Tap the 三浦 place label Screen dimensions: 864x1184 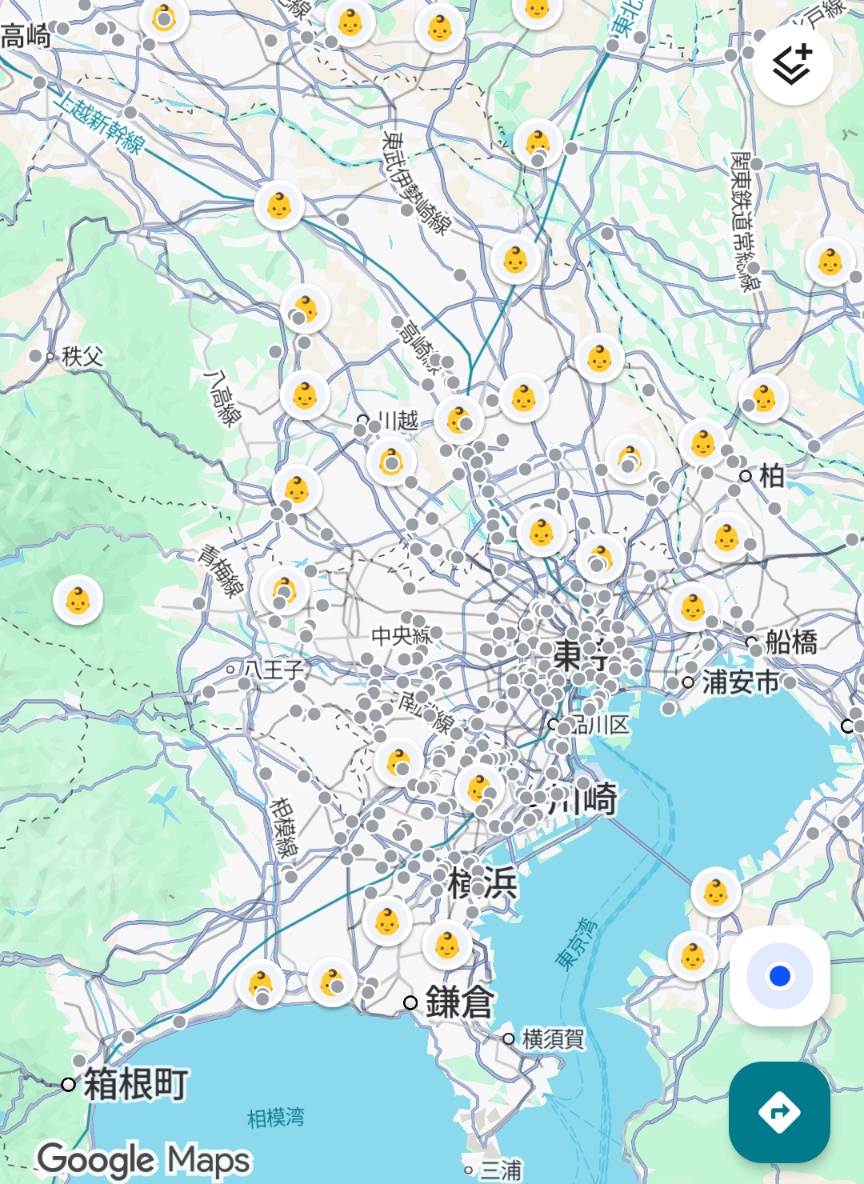[x=501, y=1170]
